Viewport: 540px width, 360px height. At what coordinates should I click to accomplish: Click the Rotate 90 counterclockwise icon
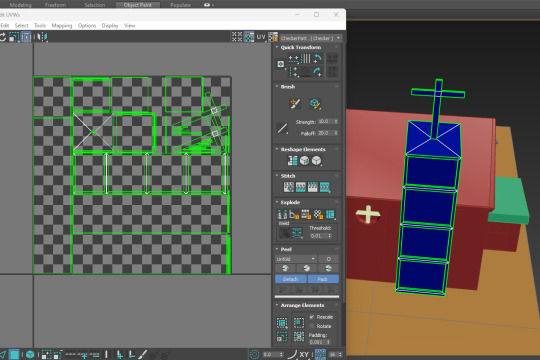[318, 59]
